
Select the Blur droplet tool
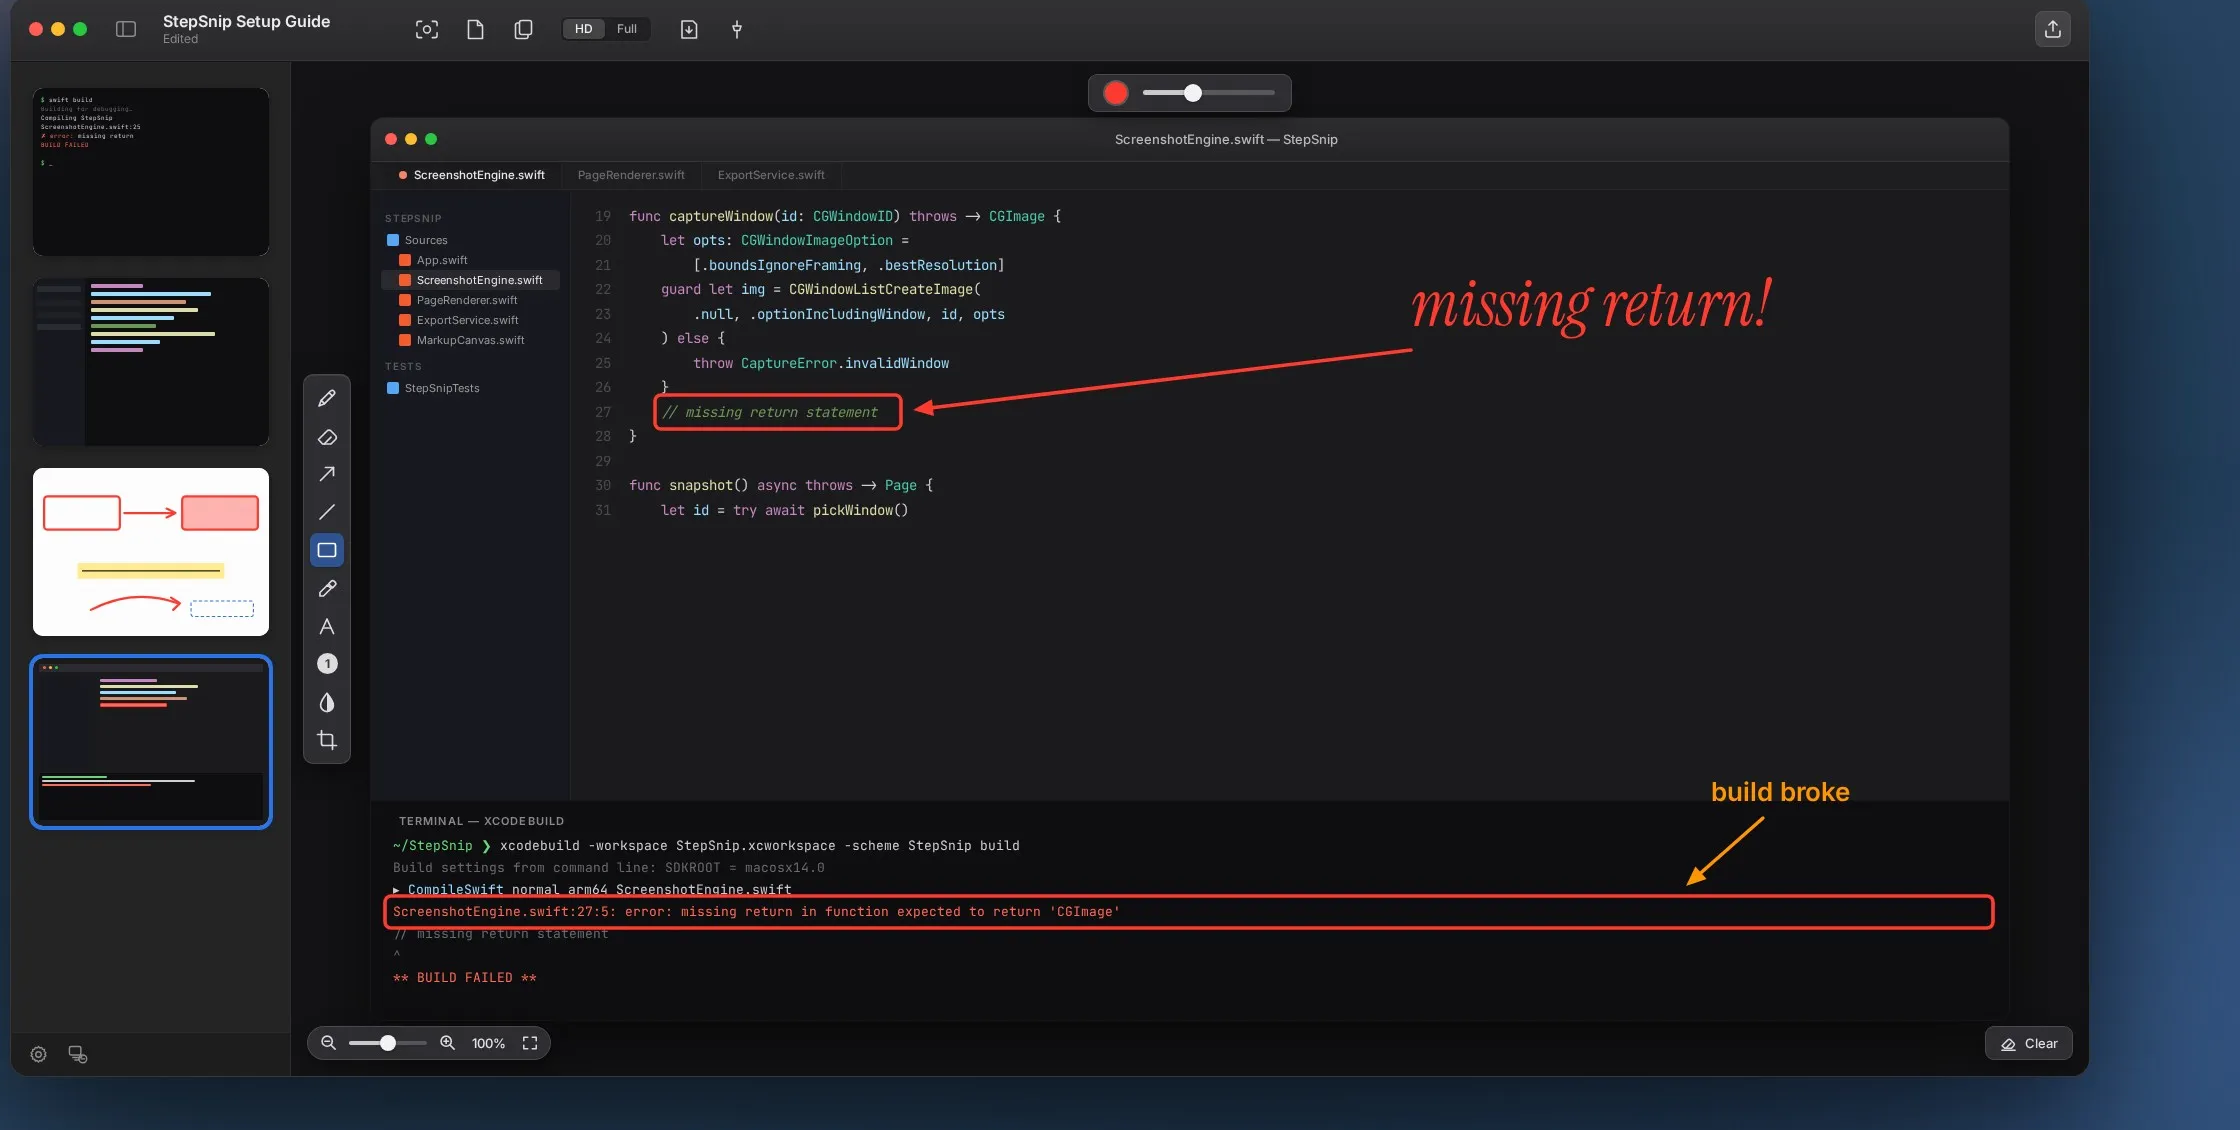coord(327,703)
